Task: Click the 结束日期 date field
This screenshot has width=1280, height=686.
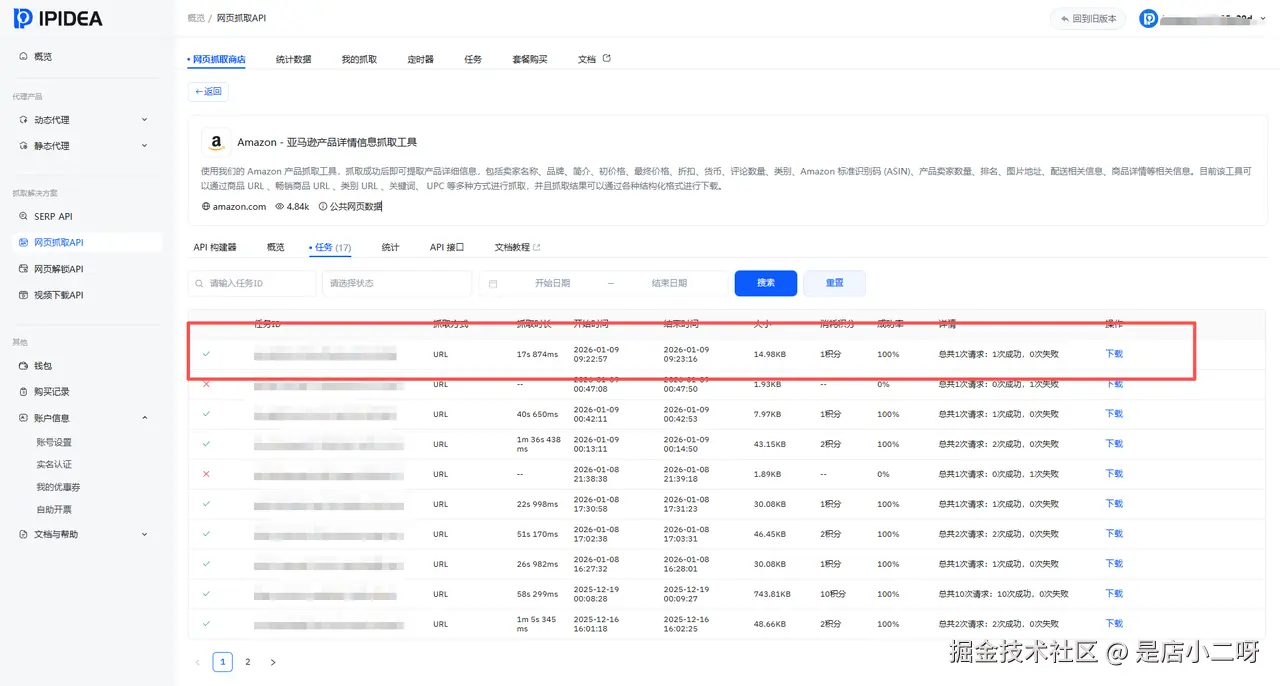Action: [669, 284]
